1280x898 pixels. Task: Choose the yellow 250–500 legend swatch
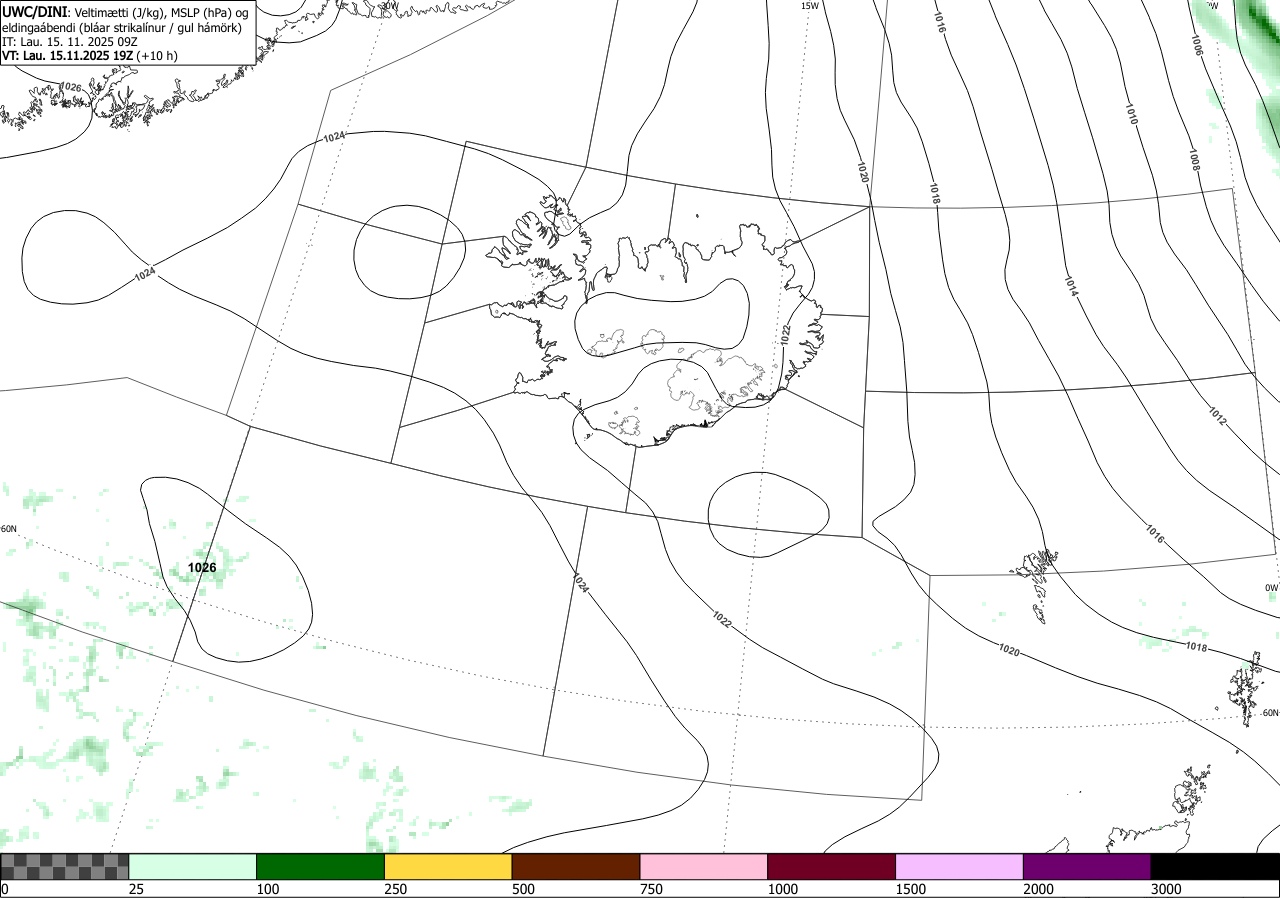448,866
